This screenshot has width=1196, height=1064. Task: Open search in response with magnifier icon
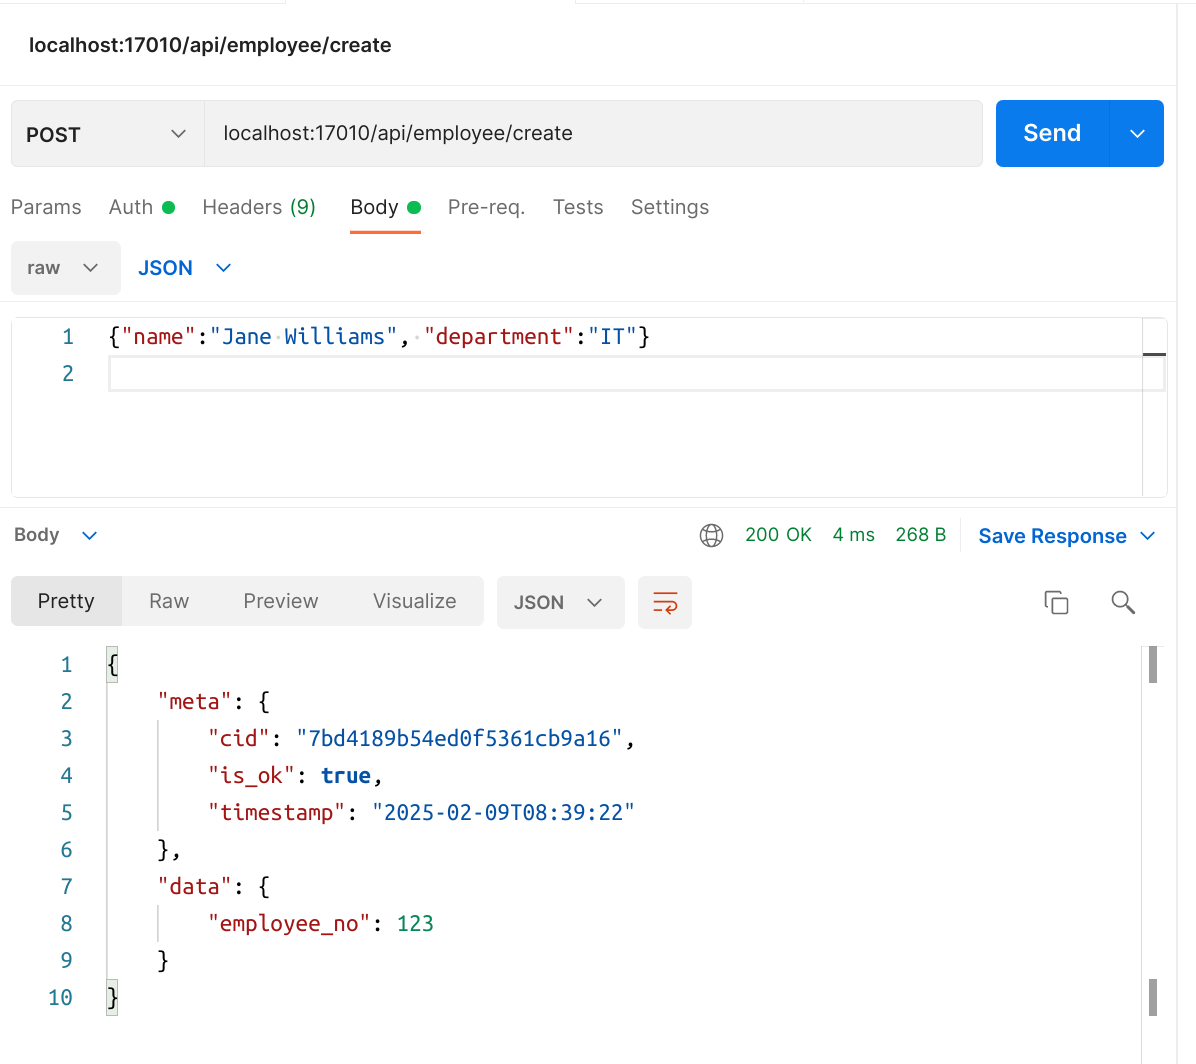tap(1123, 602)
